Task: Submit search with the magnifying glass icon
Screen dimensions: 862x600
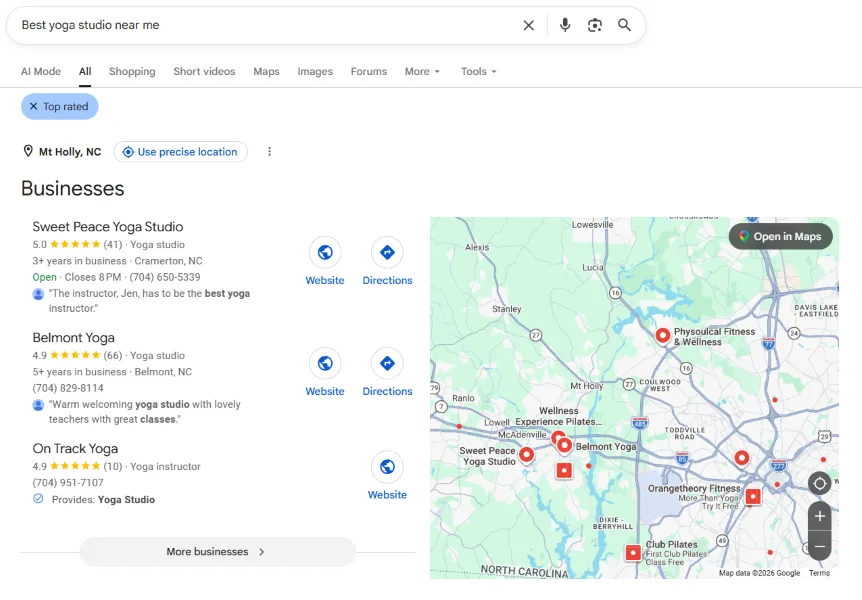Action: click(x=624, y=25)
